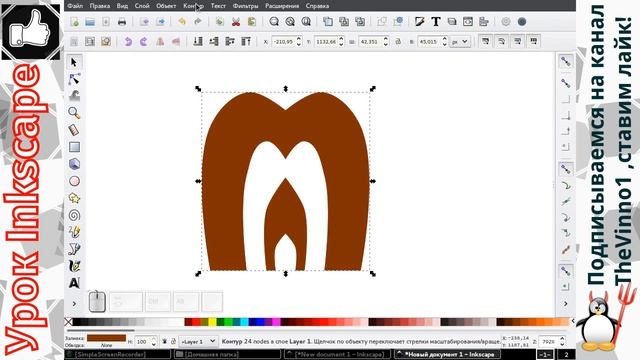Screen dimensions: 640x360
Task: Toggle move gradients with object option
Action: tap(518, 41)
